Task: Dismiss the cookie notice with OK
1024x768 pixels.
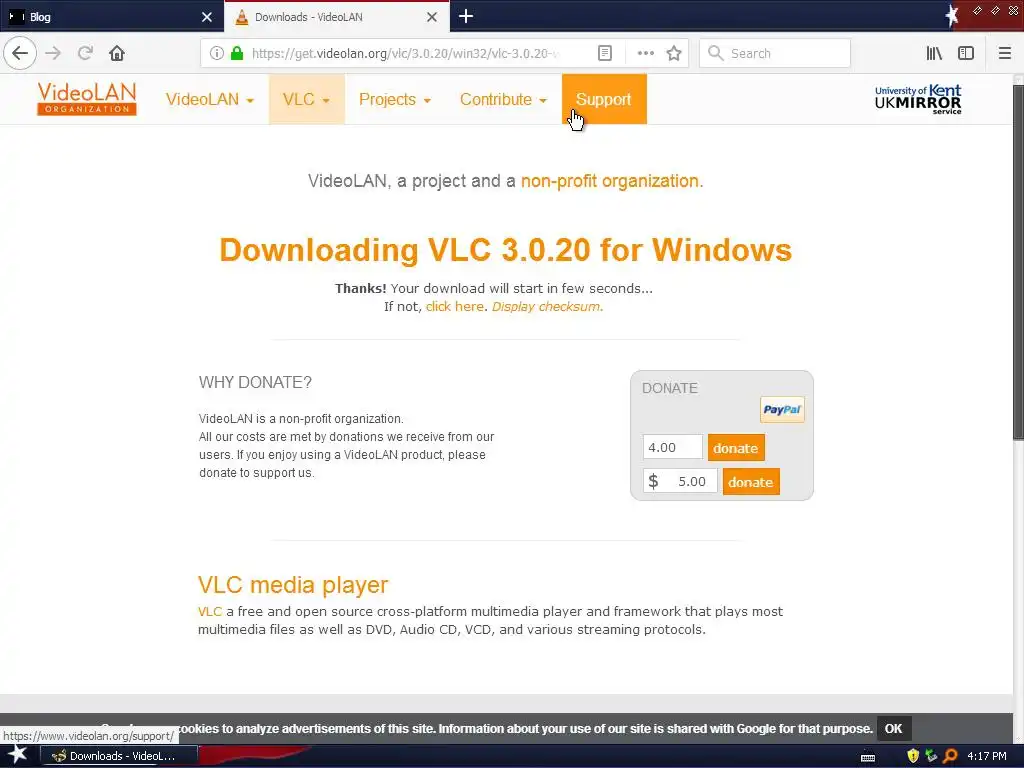Action: [x=893, y=729]
